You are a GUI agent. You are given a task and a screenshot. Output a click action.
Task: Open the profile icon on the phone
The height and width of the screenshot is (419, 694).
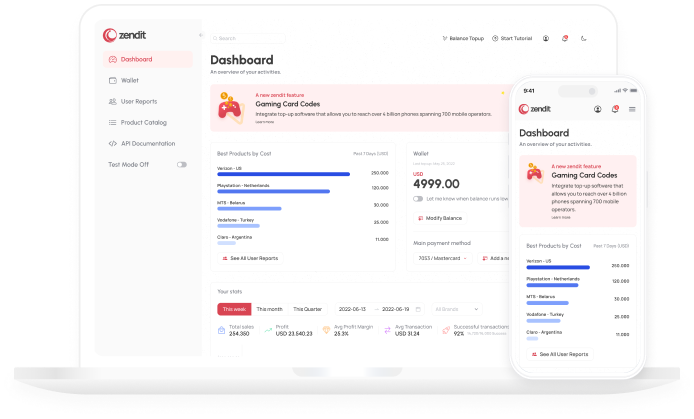(598, 109)
